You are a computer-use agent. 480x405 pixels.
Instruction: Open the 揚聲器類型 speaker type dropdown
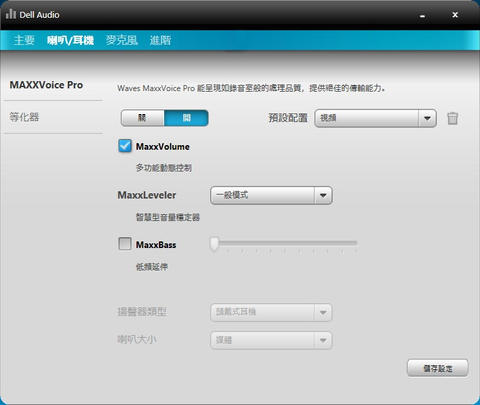pos(271,312)
